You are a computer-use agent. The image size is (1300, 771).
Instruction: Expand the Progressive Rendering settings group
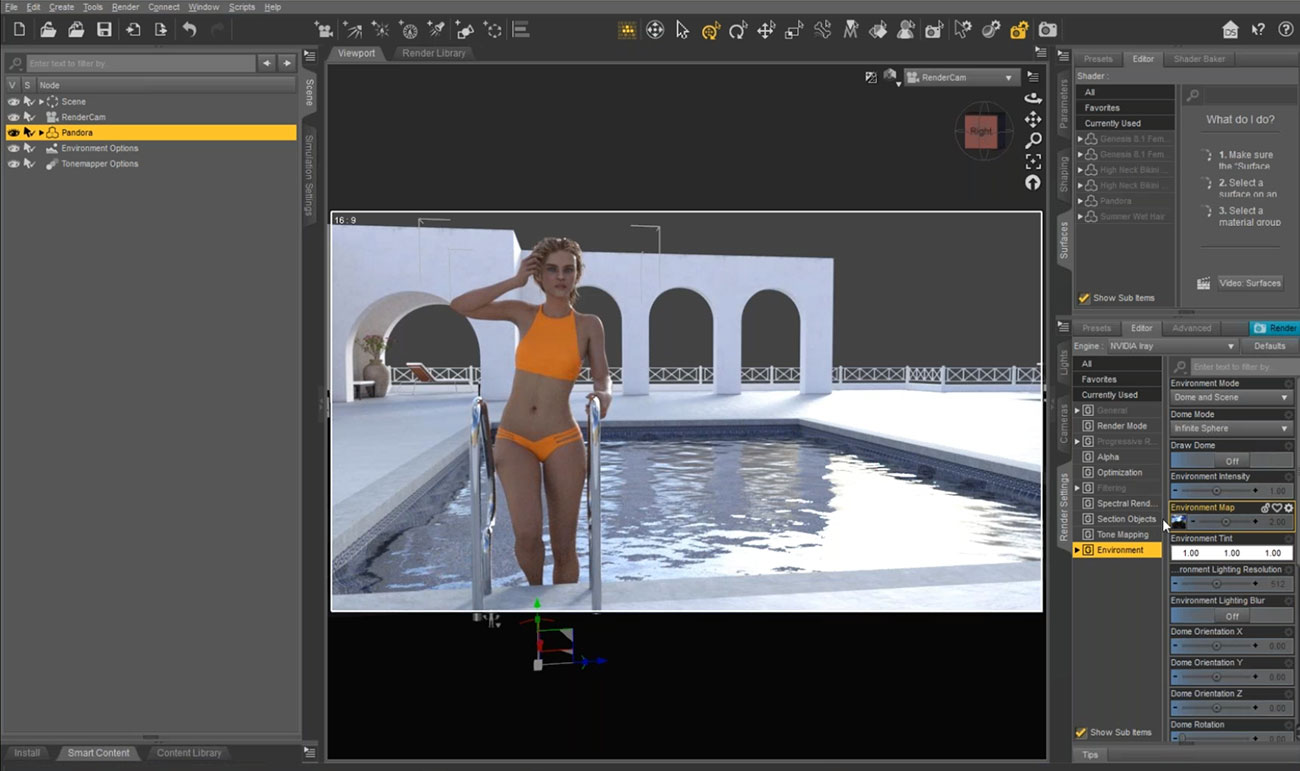tap(1077, 441)
